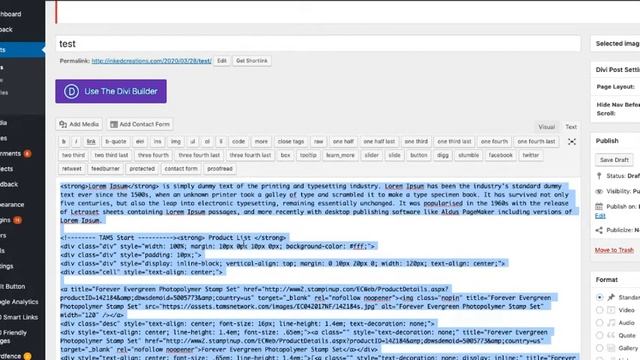Click the del quicktag button

140,142
